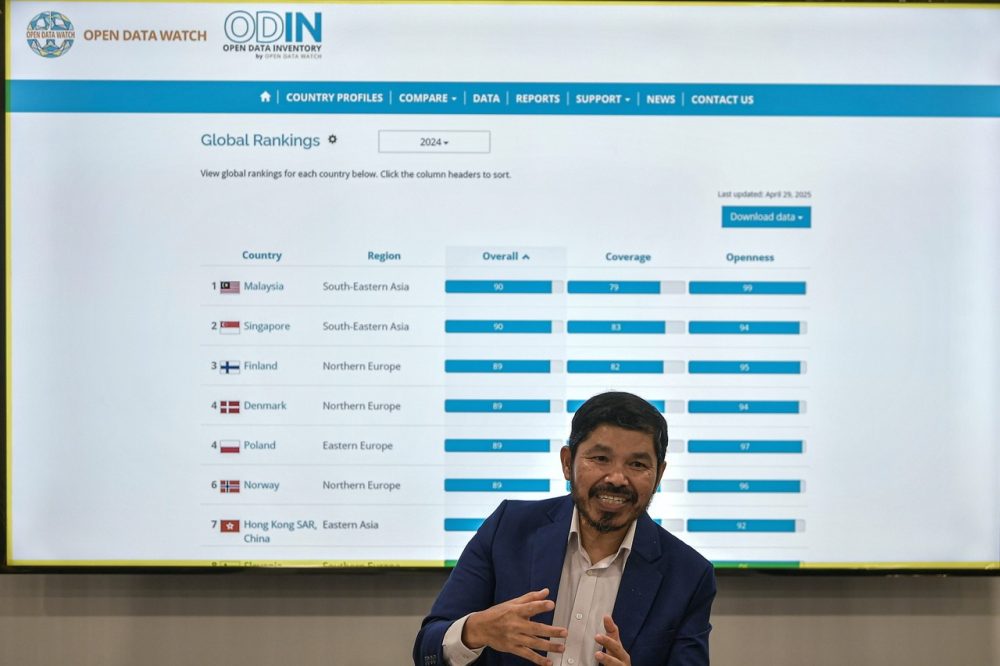Click the gear icon beside Global Rankings
Screen dimensions: 1000x666
[x=332, y=139]
